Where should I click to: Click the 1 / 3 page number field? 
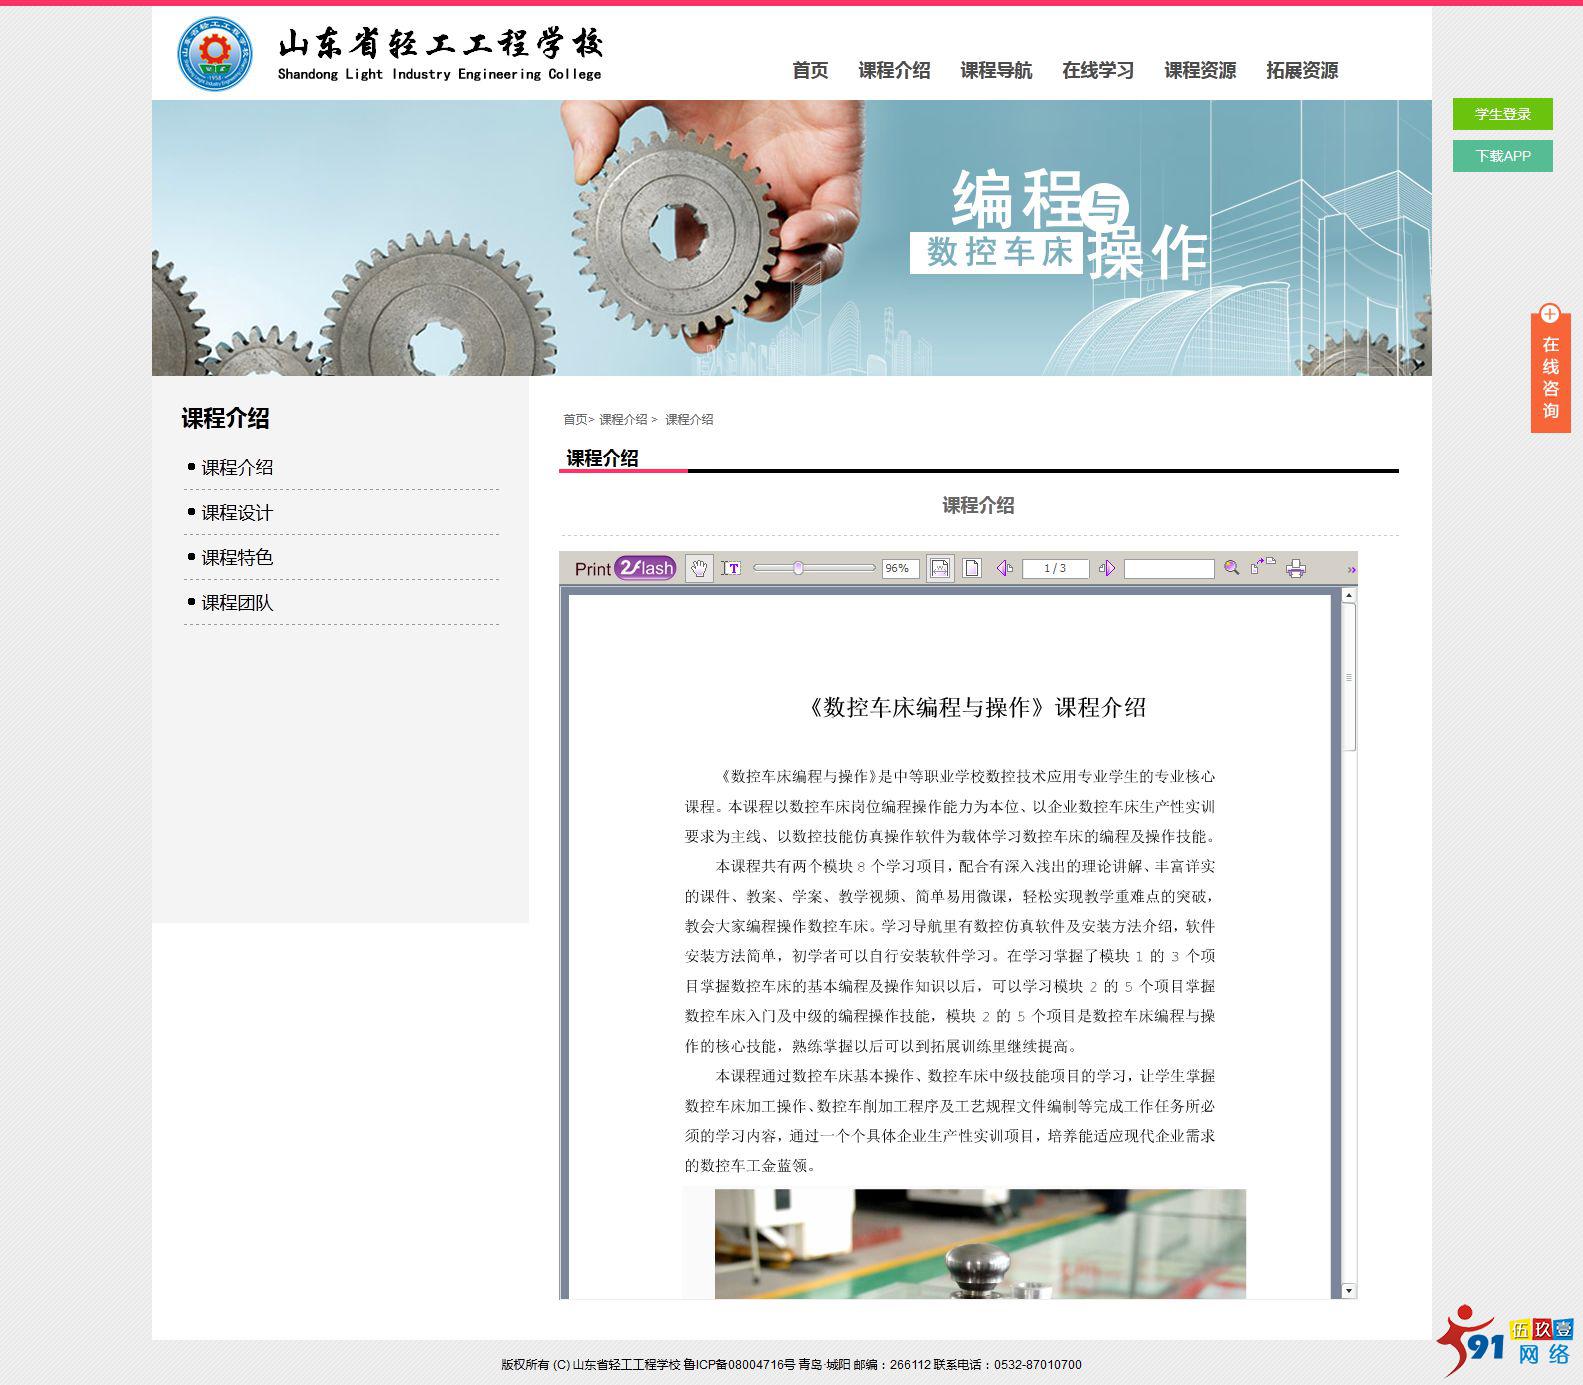point(1055,568)
